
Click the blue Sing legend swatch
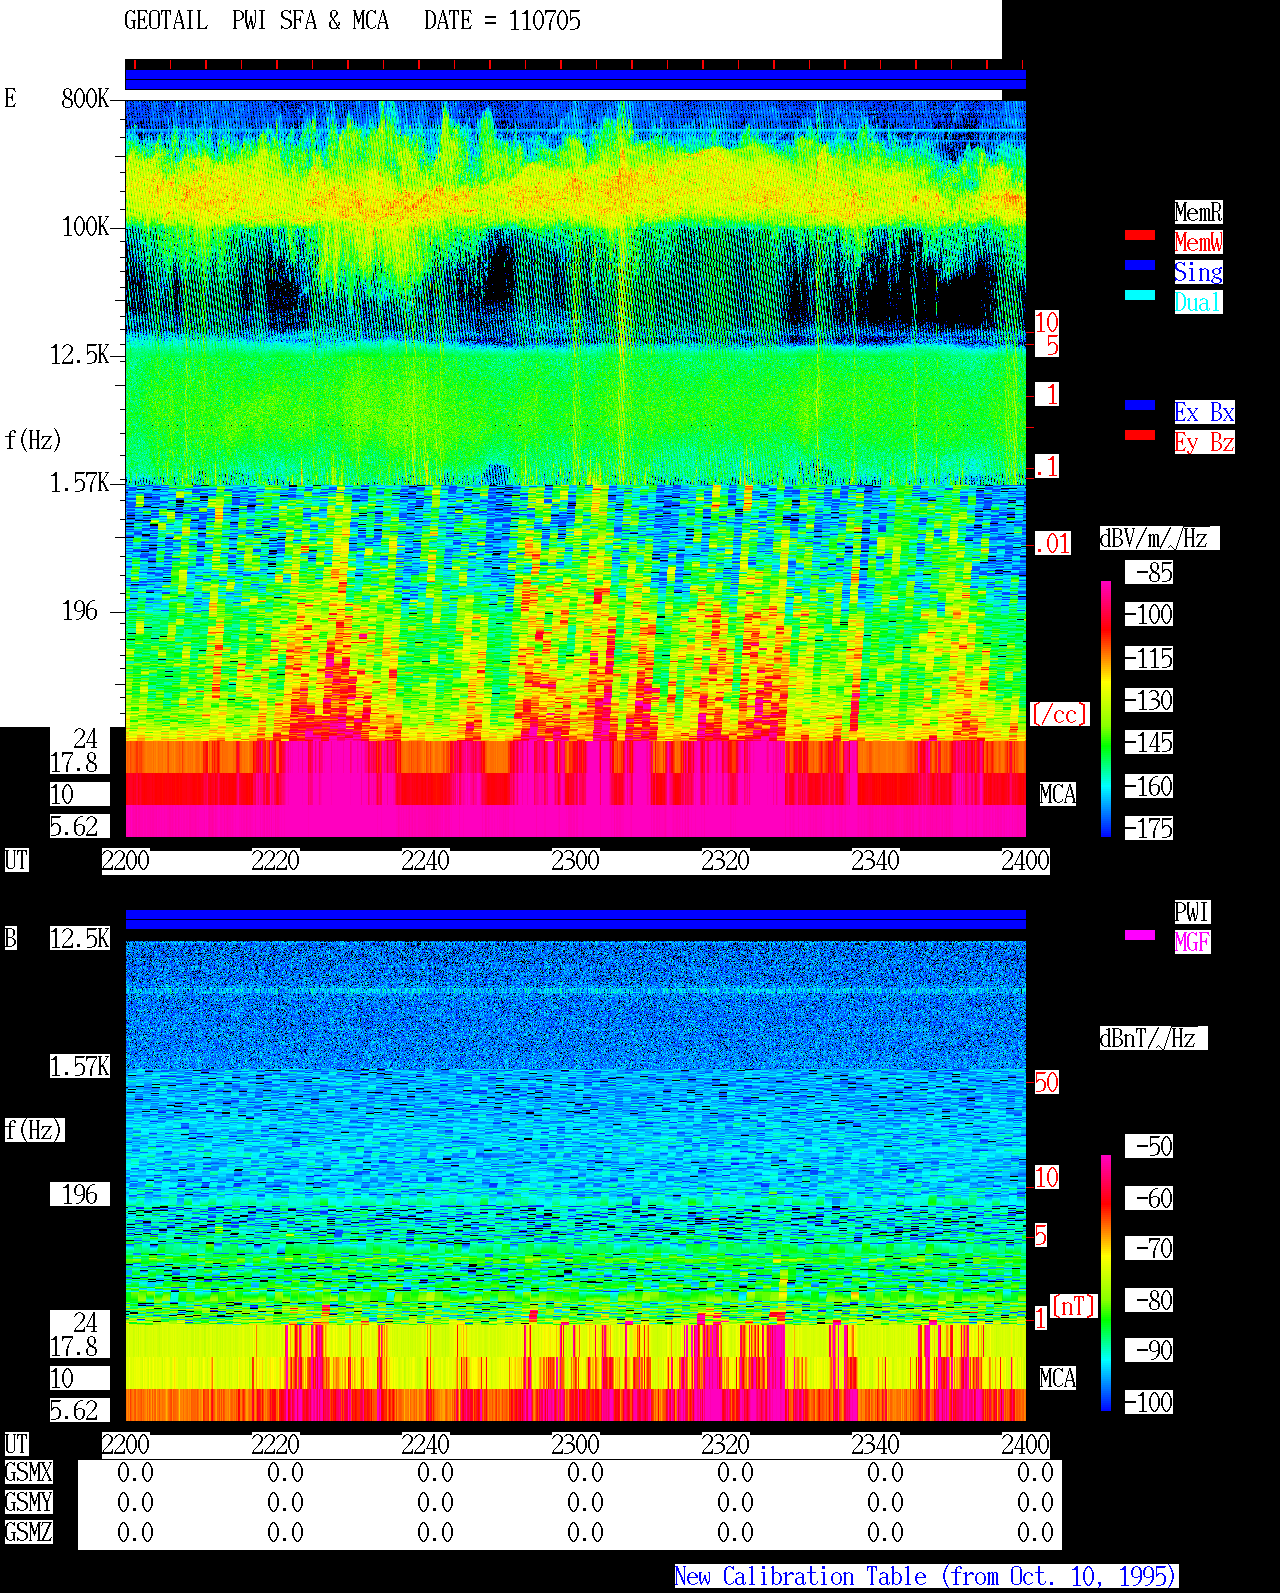tap(1140, 265)
